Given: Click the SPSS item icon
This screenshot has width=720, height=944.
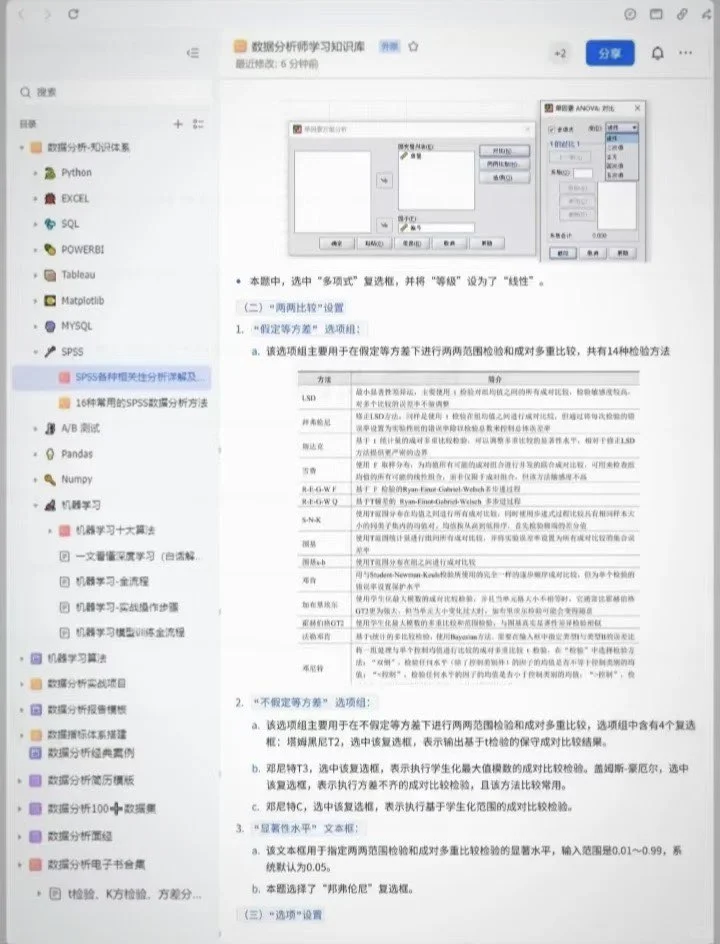Looking at the screenshot, I should (x=50, y=352).
